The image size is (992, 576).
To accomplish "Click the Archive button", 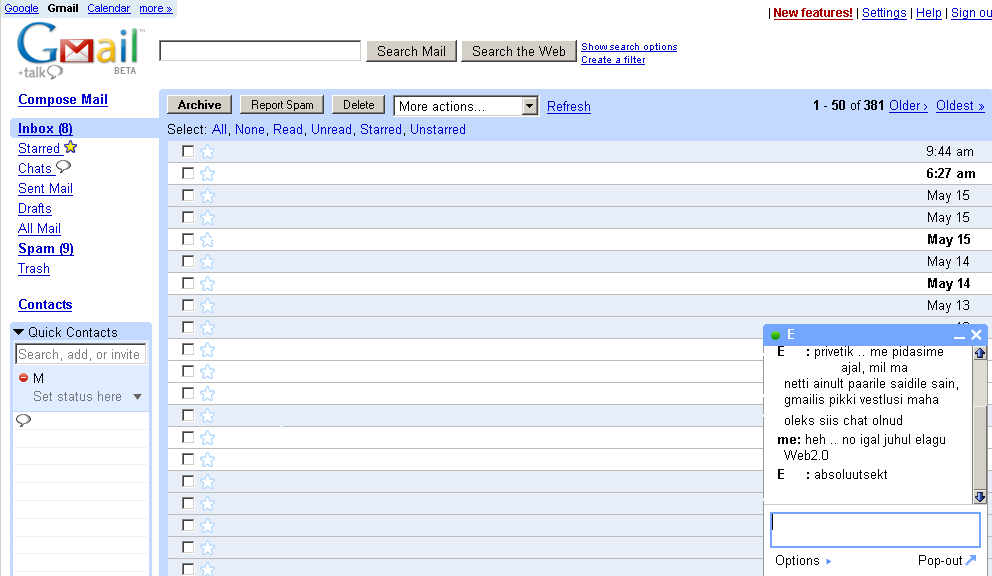I will [x=199, y=105].
